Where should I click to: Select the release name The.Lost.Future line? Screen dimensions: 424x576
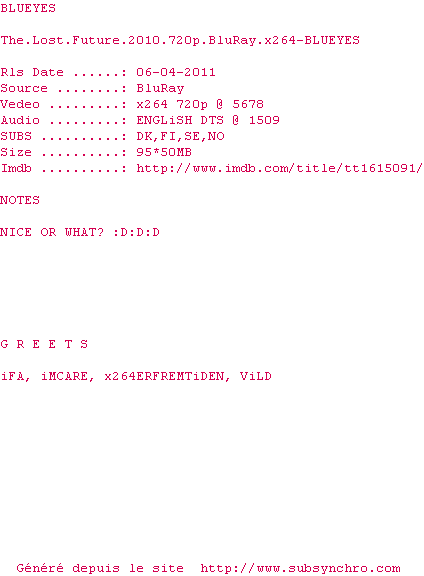[x=180, y=40]
